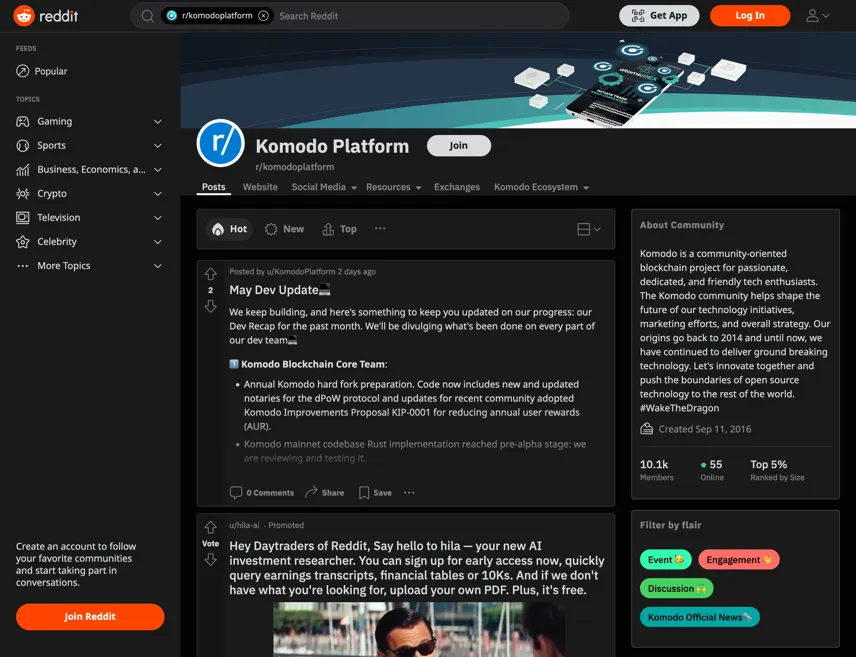
Task: Open the Popular feed icon
Action: pyautogui.click(x=22, y=71)
